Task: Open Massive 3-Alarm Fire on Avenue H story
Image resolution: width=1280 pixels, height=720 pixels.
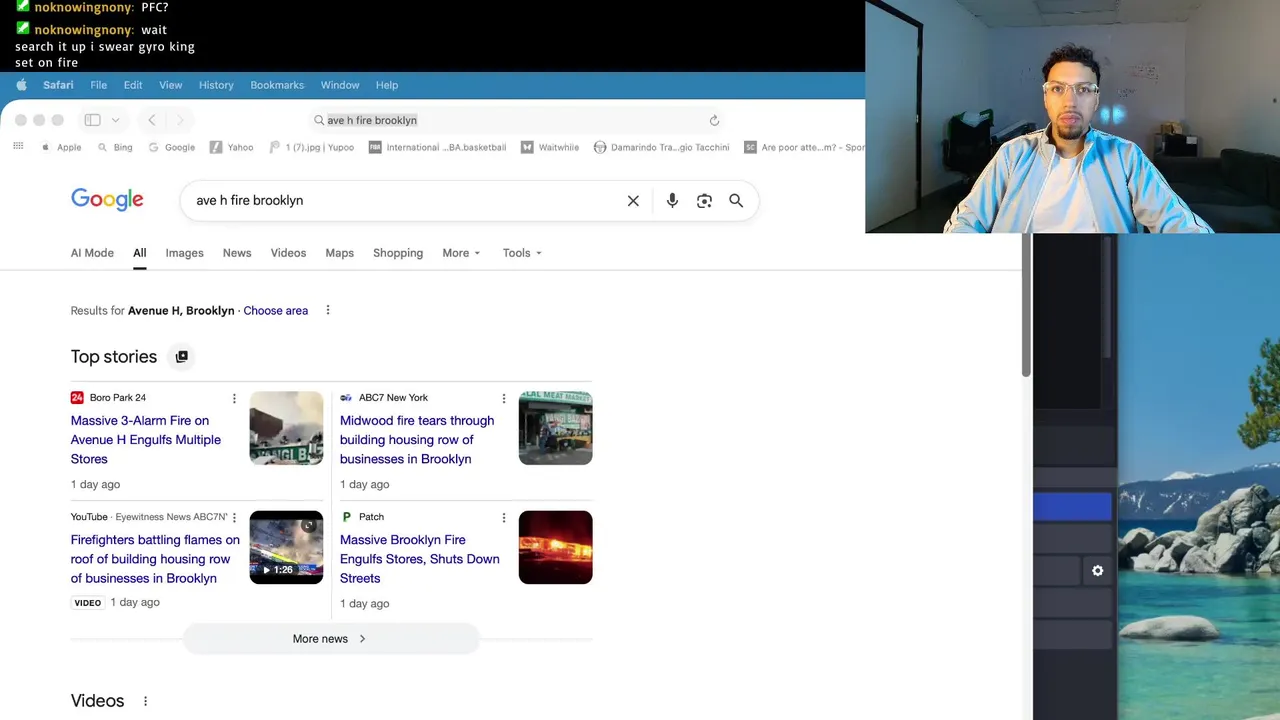Action: click(146, 440)
